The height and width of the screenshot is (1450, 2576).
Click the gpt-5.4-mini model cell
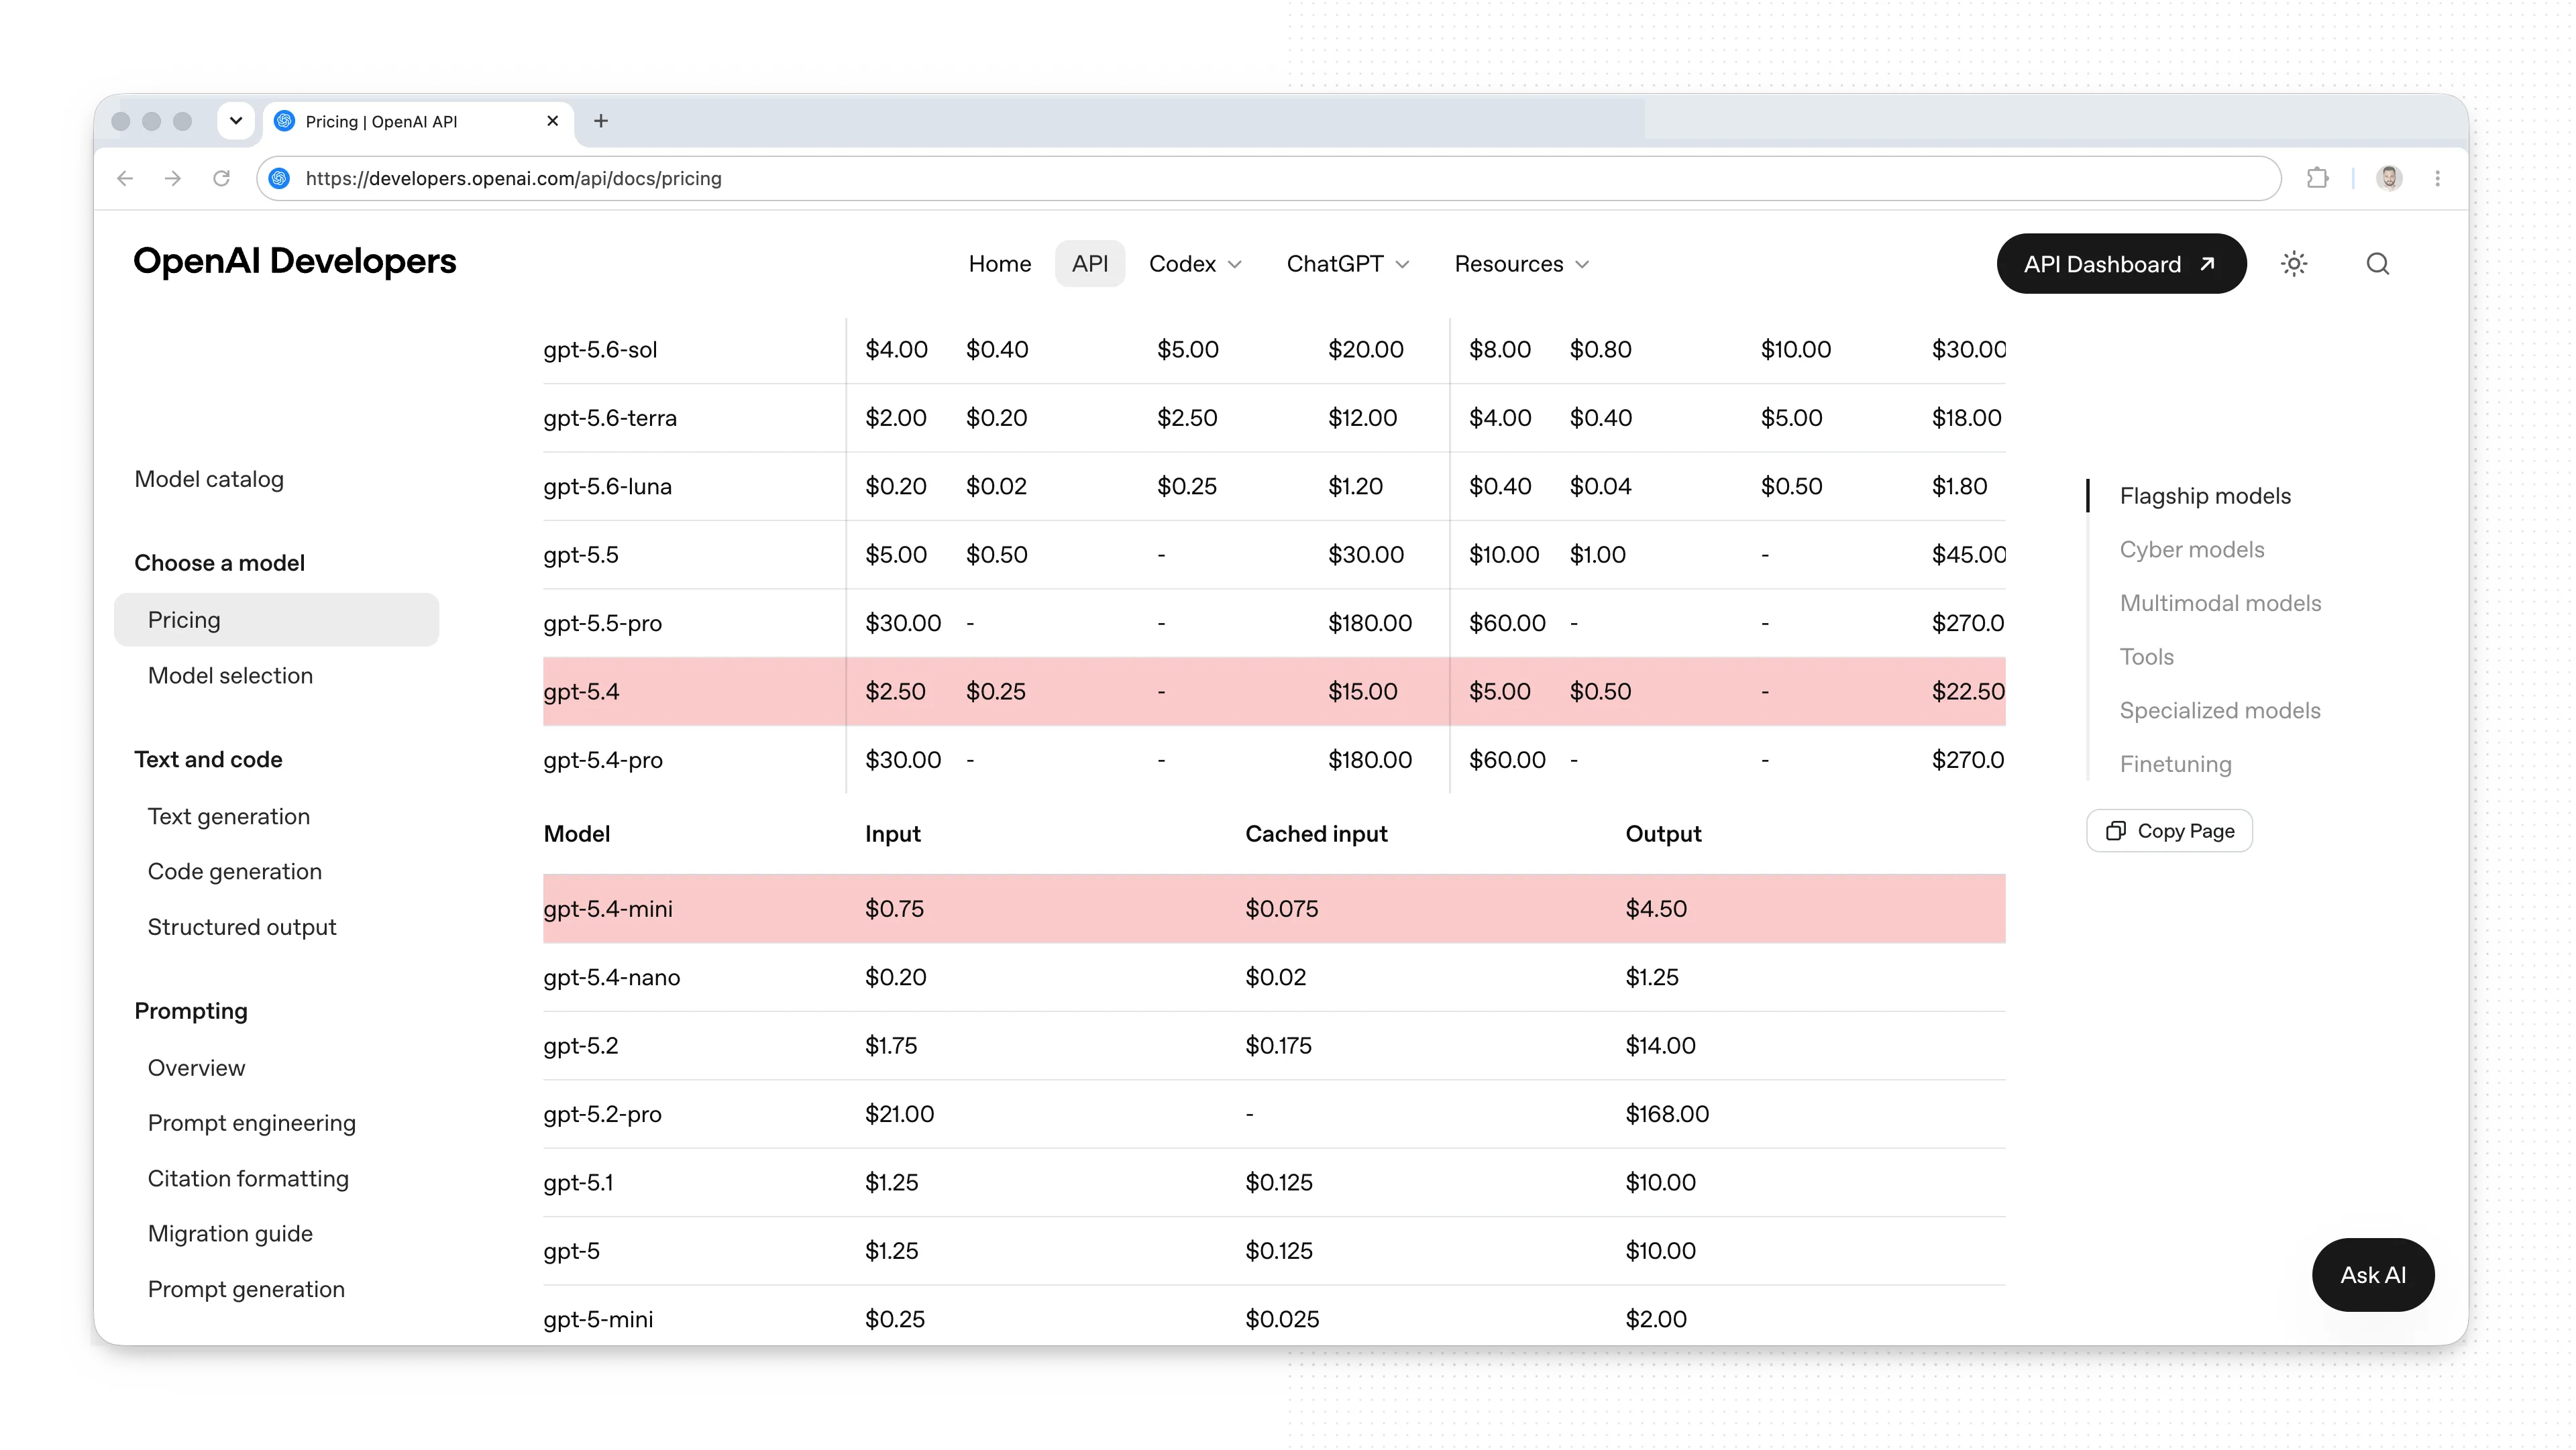tap(608, 909)
